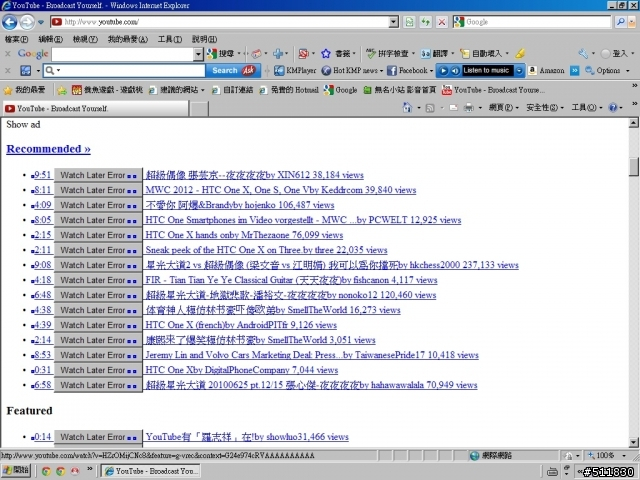Open the Amazon toolbar shortcut
This screenshot has width=640, height=480.
click(x=546, y=71)
